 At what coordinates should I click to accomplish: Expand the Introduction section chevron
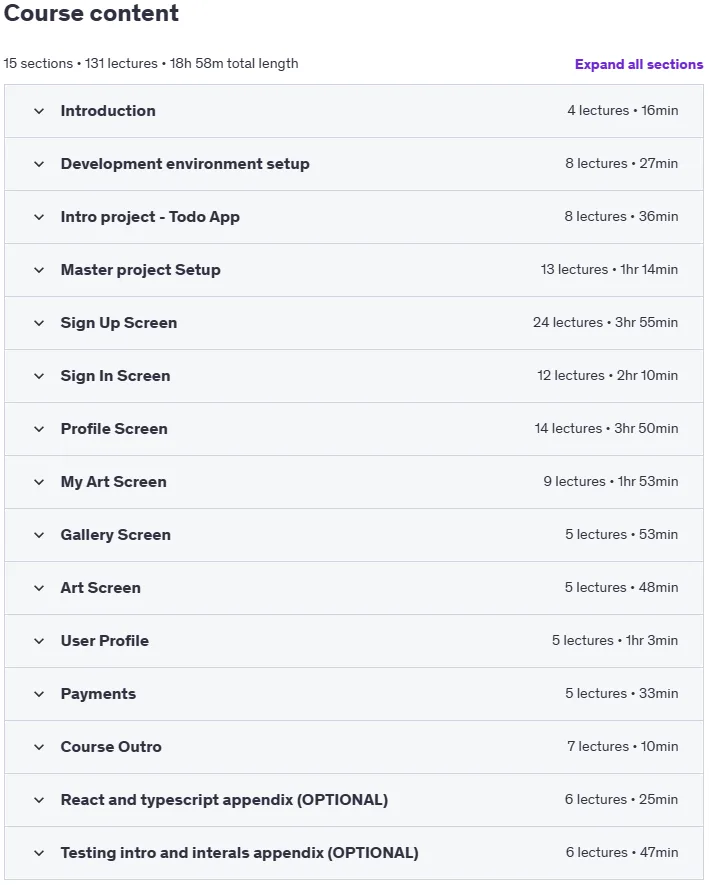(x=39, y=111)
